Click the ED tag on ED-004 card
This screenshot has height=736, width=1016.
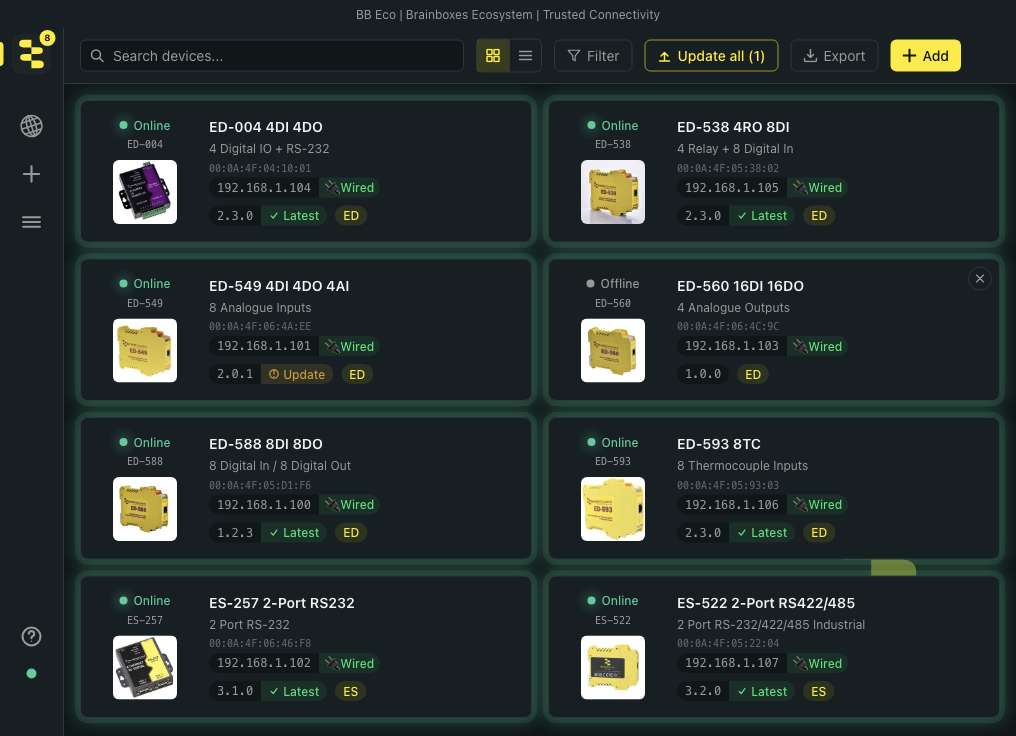[351, 216]
